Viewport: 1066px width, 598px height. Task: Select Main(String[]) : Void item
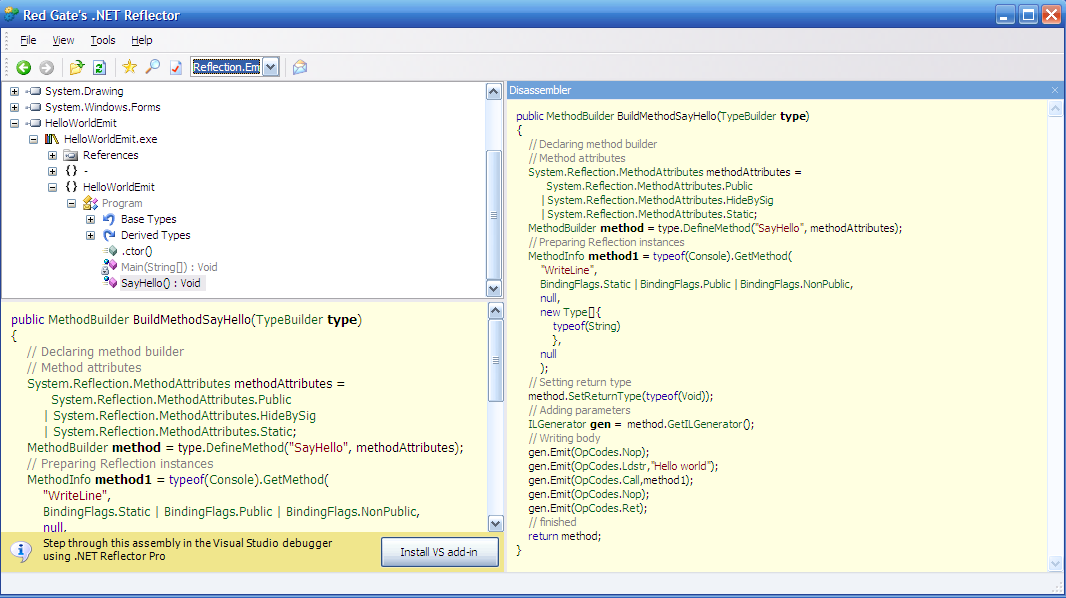(x=169, y=267)
